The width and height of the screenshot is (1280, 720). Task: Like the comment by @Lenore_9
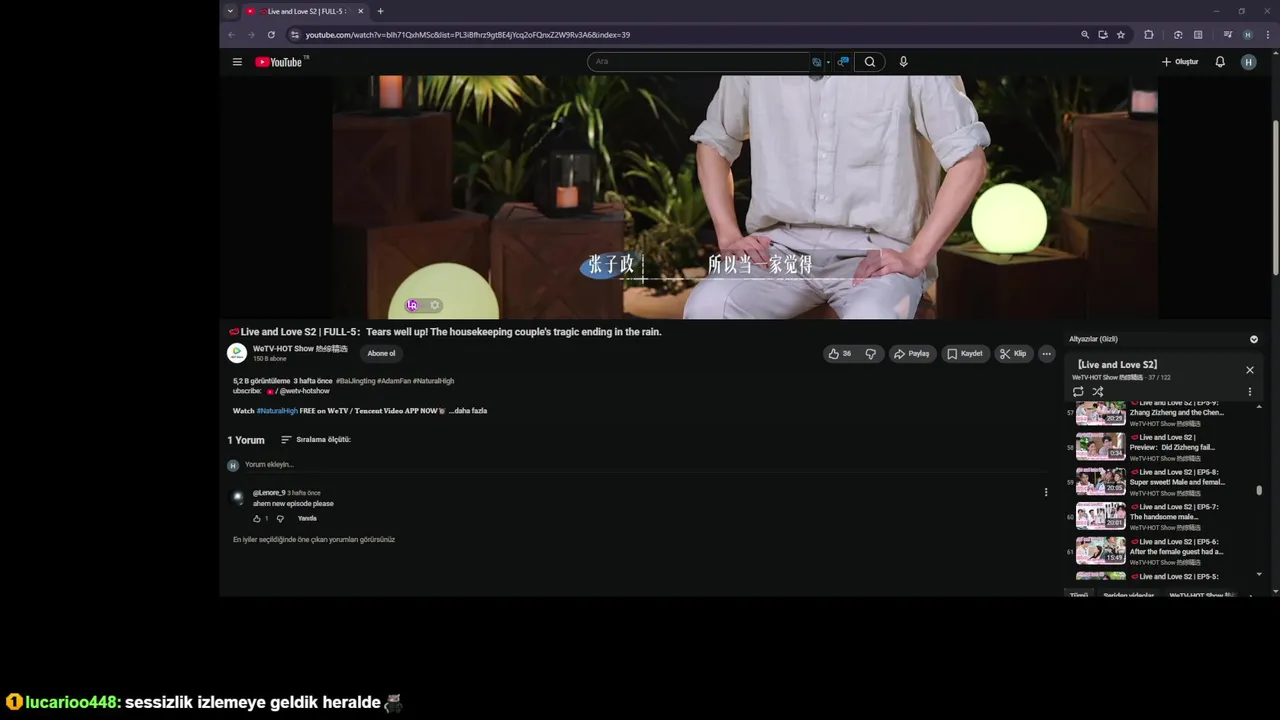(x=257, y=519)
